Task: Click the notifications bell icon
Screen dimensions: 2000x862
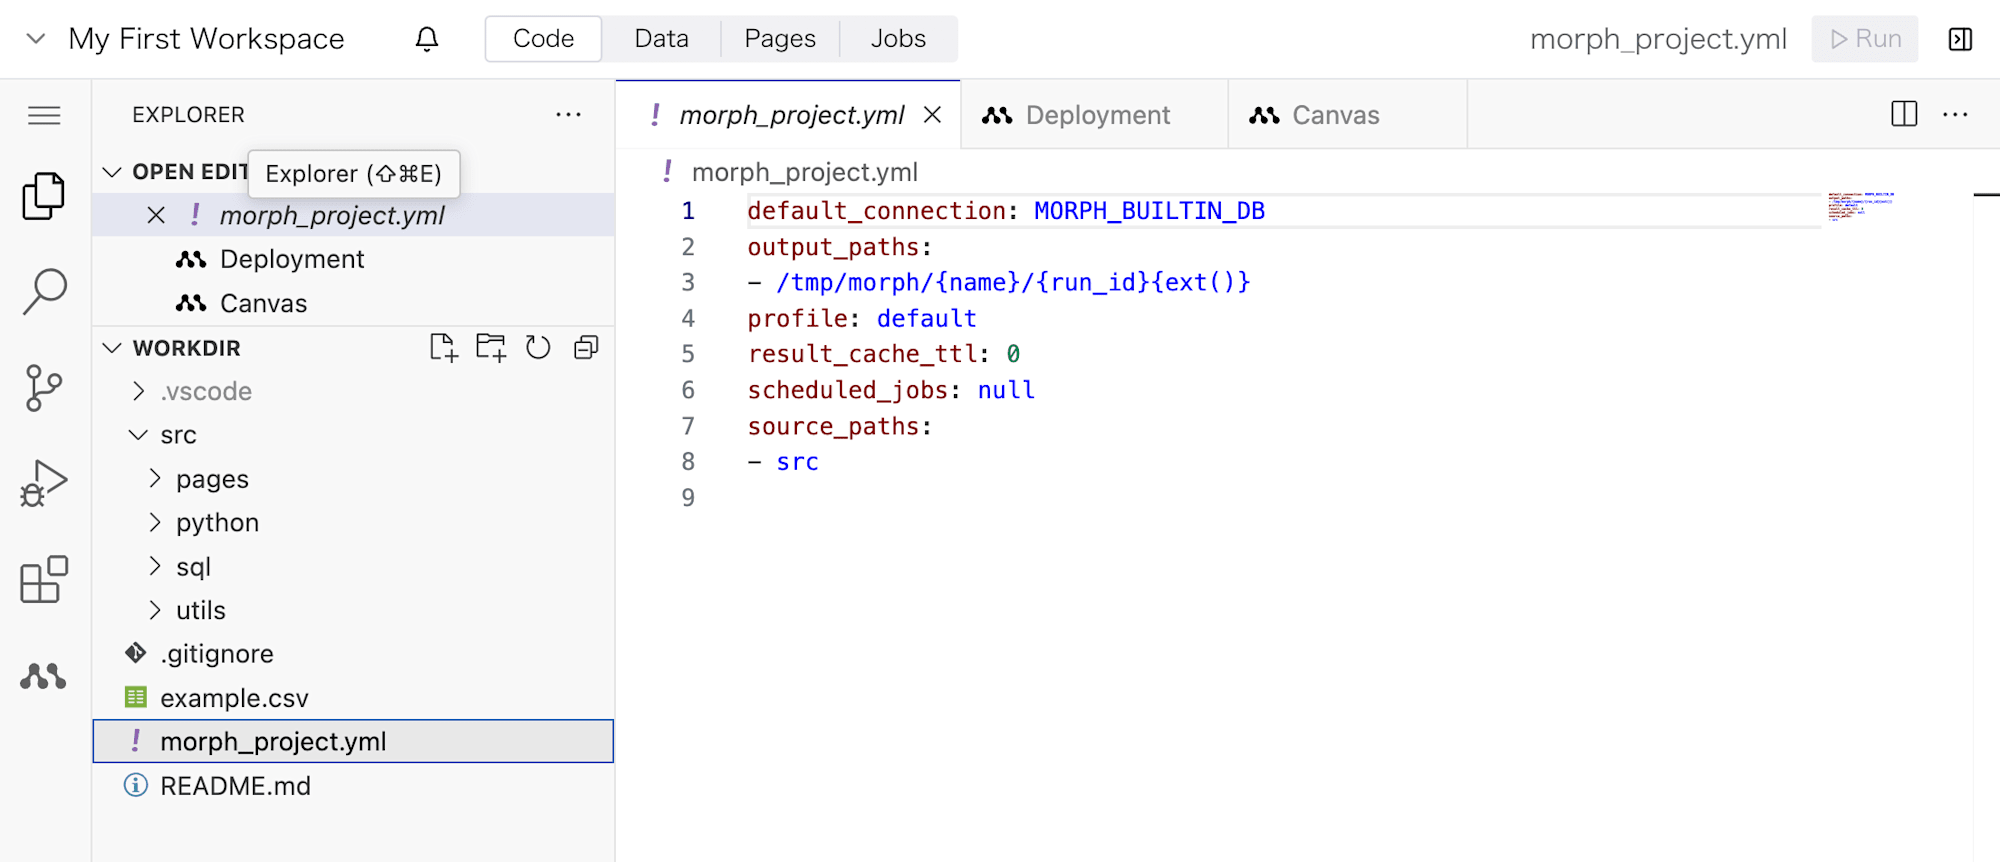Action: point(427,39)
